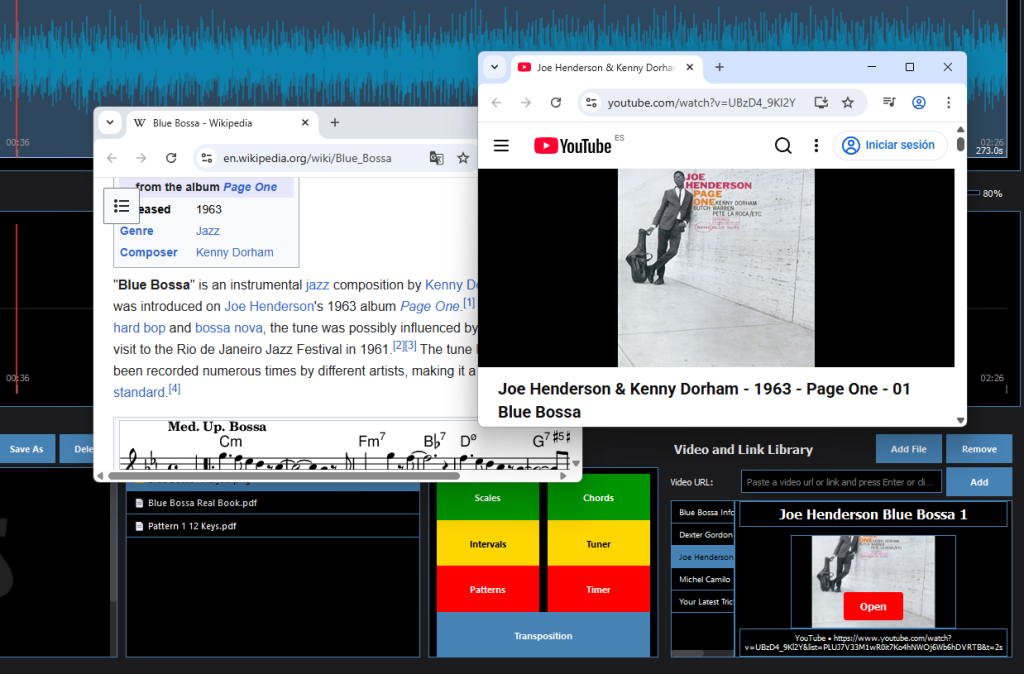
Task: Open Chrome media control icon
Action: [889, 103]
